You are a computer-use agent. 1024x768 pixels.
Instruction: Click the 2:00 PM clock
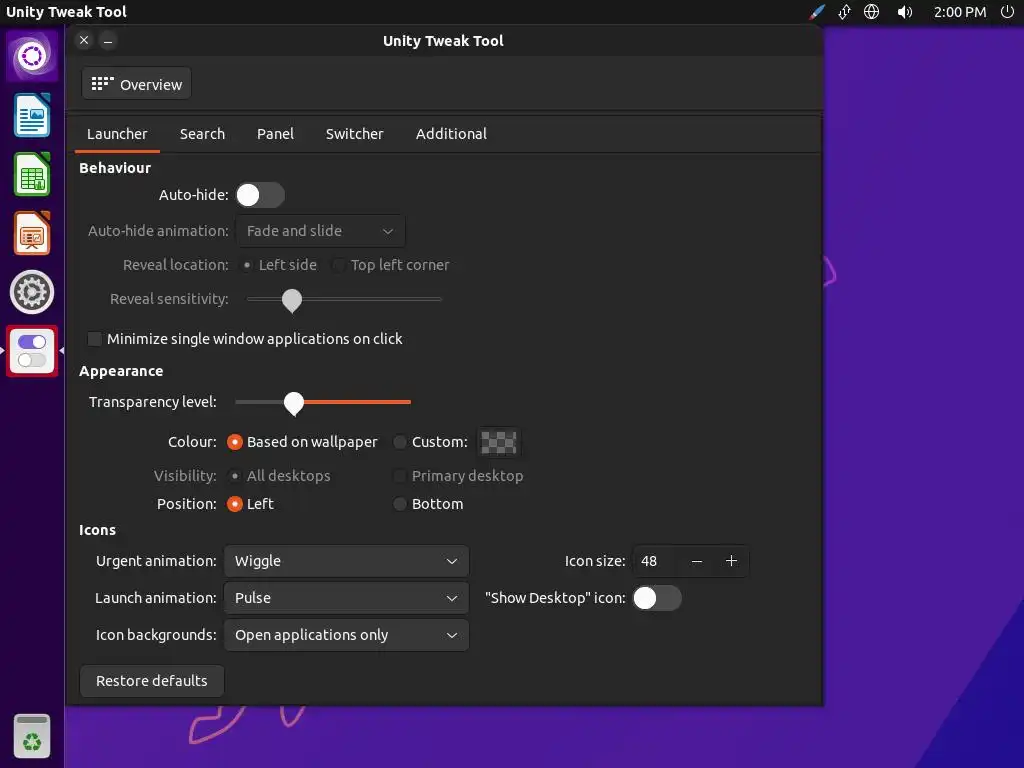pyautogui.click(x=959, y=12)
